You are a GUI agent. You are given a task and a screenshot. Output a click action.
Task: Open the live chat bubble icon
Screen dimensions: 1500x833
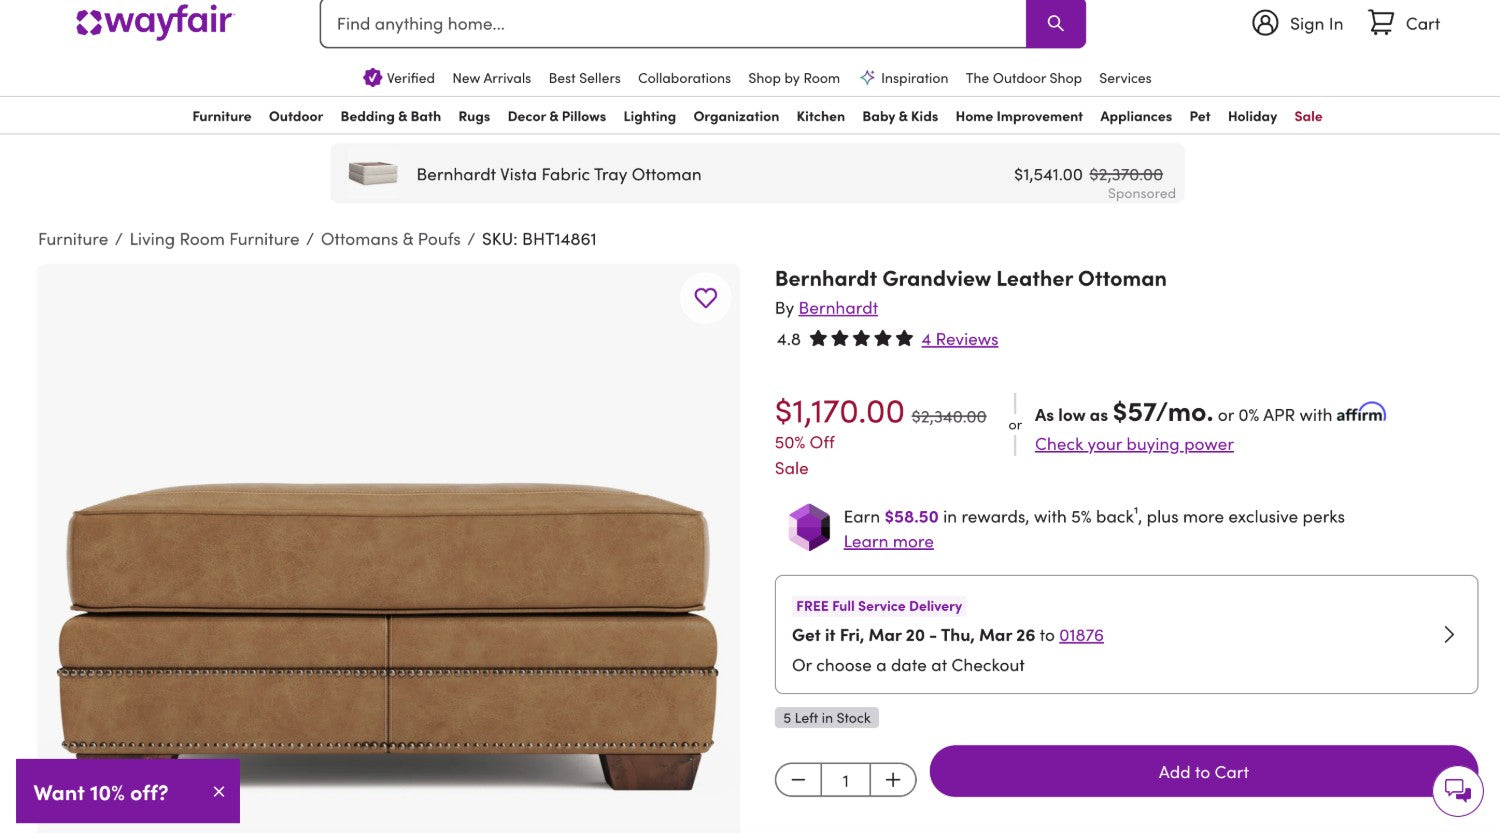click(1457, 790)
